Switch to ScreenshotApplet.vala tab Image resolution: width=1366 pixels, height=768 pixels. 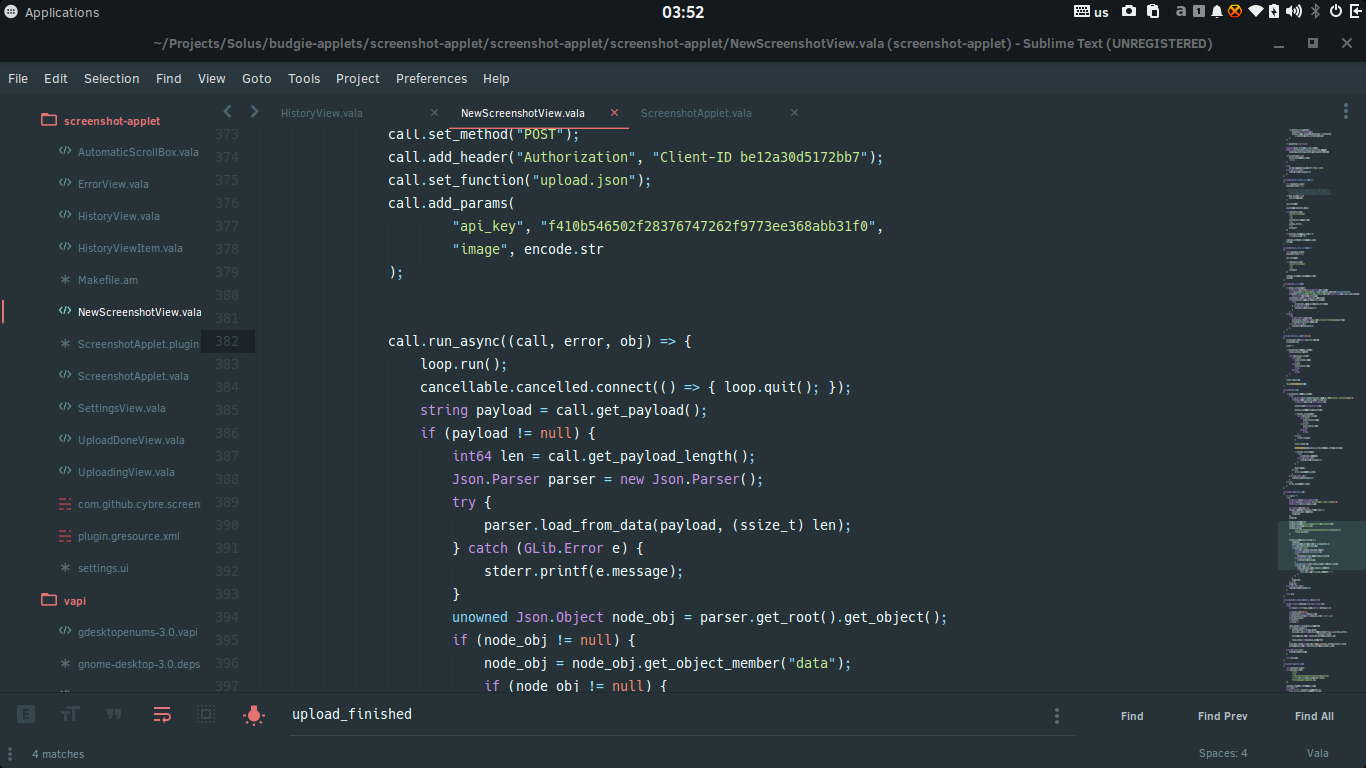tap(696, 113)
